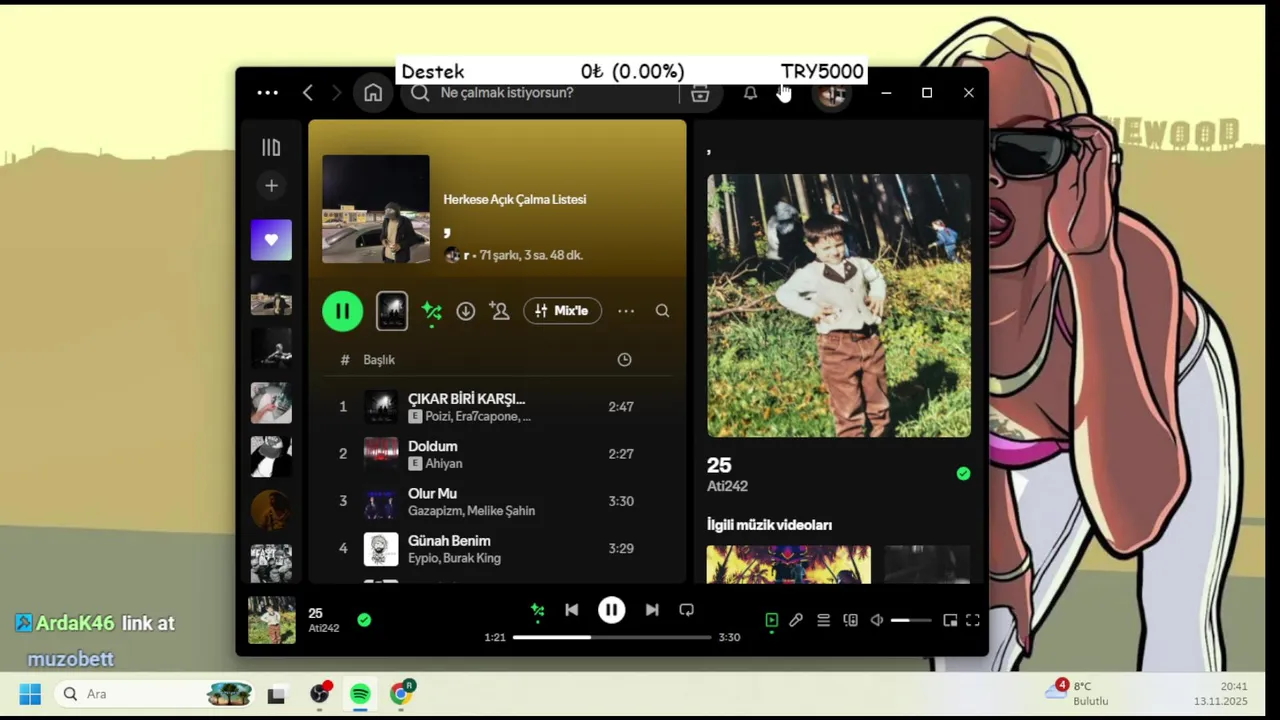Create a playlist with plus icon
This screenshot has height=720, width=1280.
[x=271, y=186]
